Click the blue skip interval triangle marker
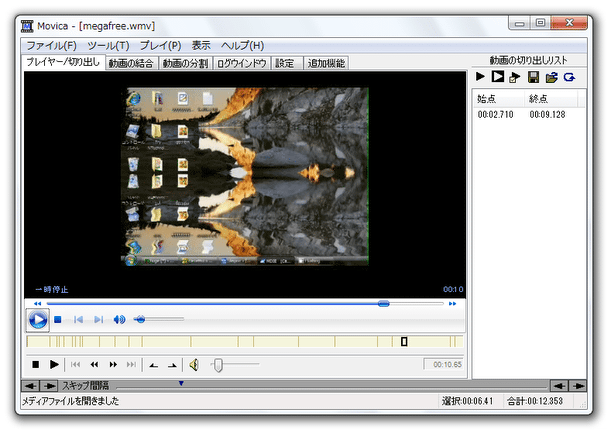 pos(181,384)
